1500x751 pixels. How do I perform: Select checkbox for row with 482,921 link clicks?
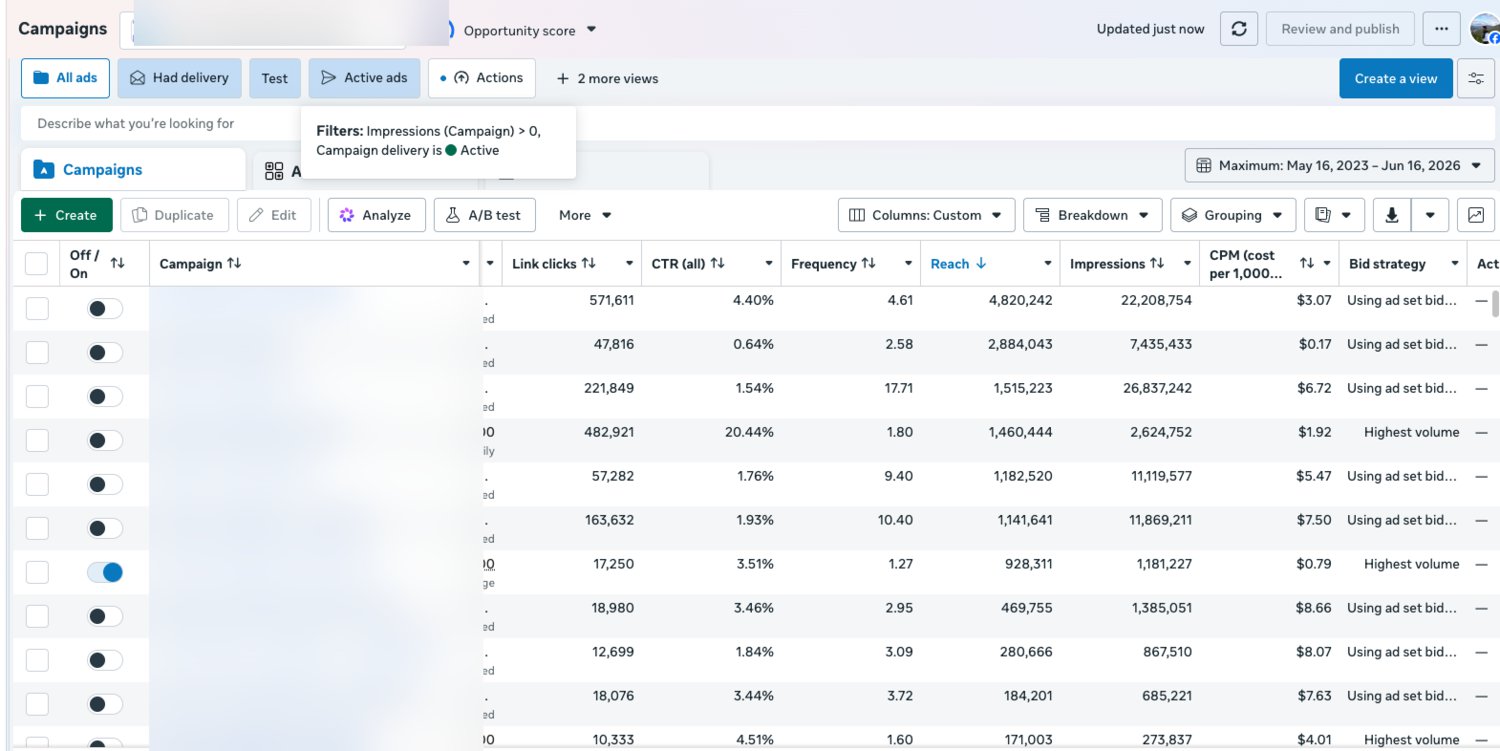37,440
